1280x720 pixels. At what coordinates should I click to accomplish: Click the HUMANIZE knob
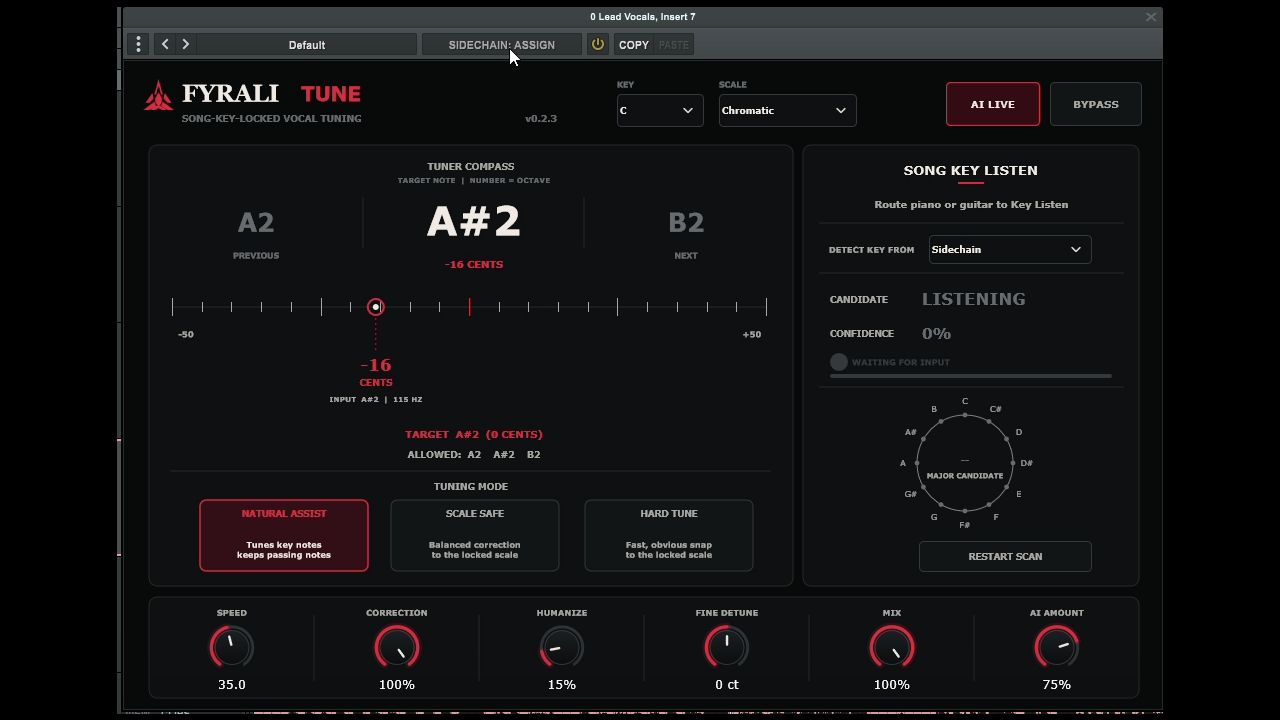click(562, 647)
